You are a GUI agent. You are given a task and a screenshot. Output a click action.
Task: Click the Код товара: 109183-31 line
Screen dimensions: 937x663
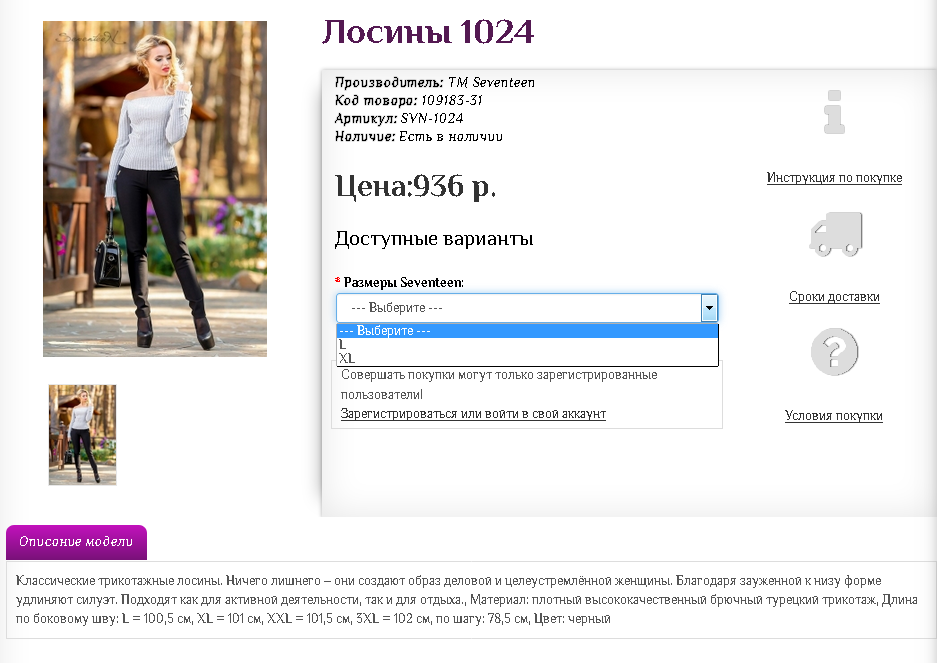(408, 100)
